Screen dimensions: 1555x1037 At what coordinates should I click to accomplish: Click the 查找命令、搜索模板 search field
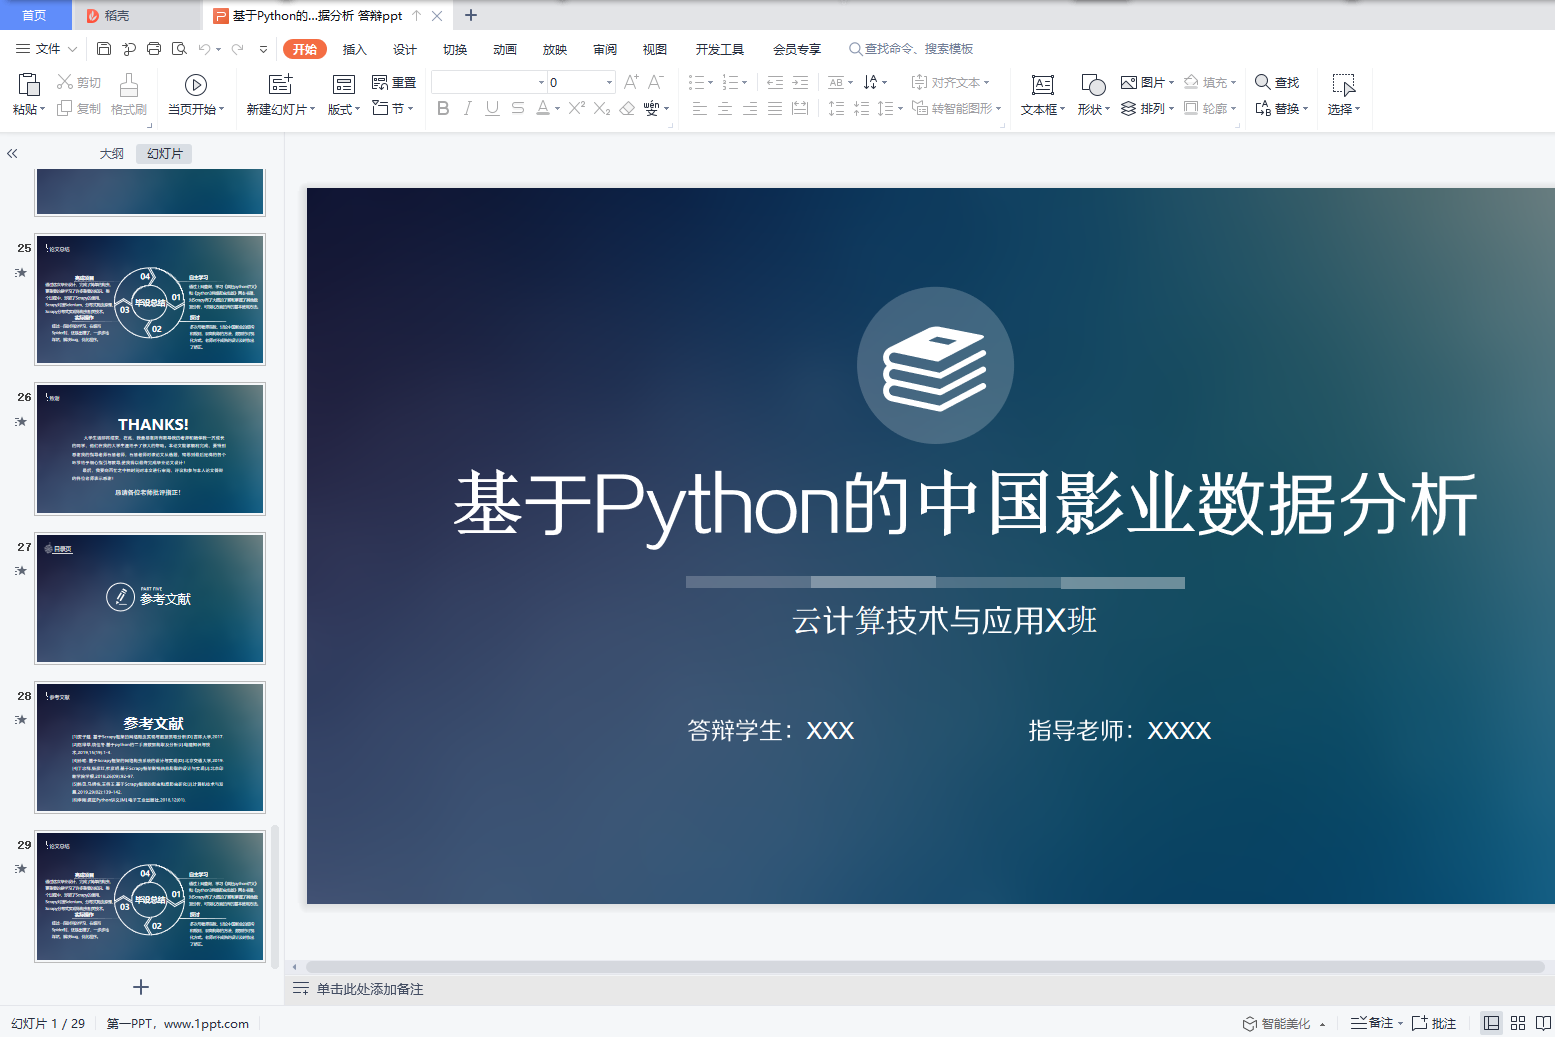click(x=911, y=49)
